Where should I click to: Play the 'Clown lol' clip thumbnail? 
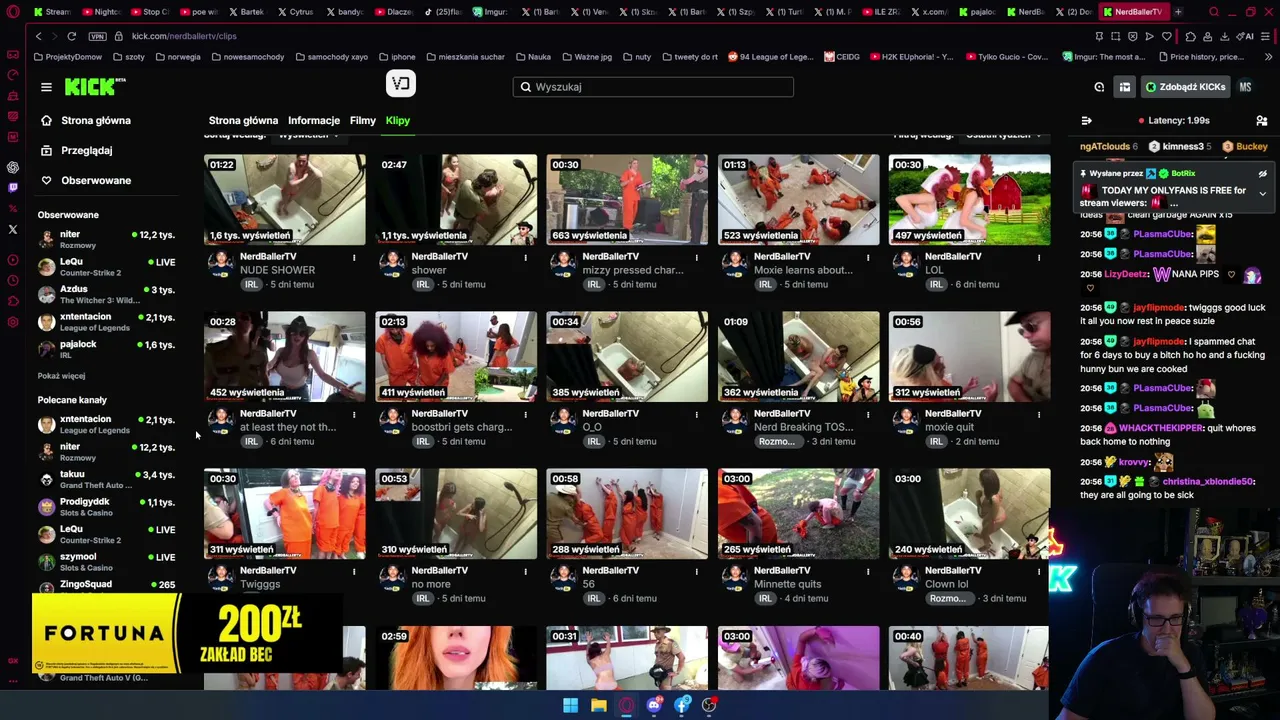[x=969, y=514]
